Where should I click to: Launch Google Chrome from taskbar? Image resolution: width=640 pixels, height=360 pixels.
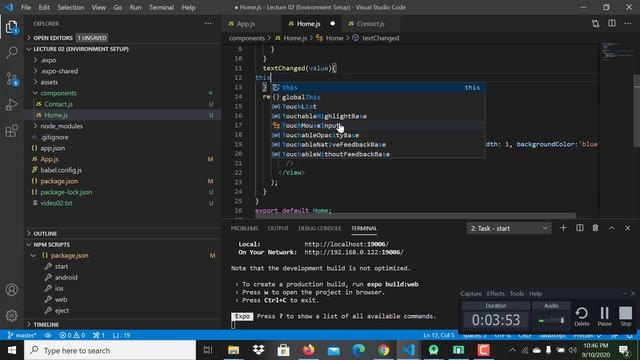[383, 350]
